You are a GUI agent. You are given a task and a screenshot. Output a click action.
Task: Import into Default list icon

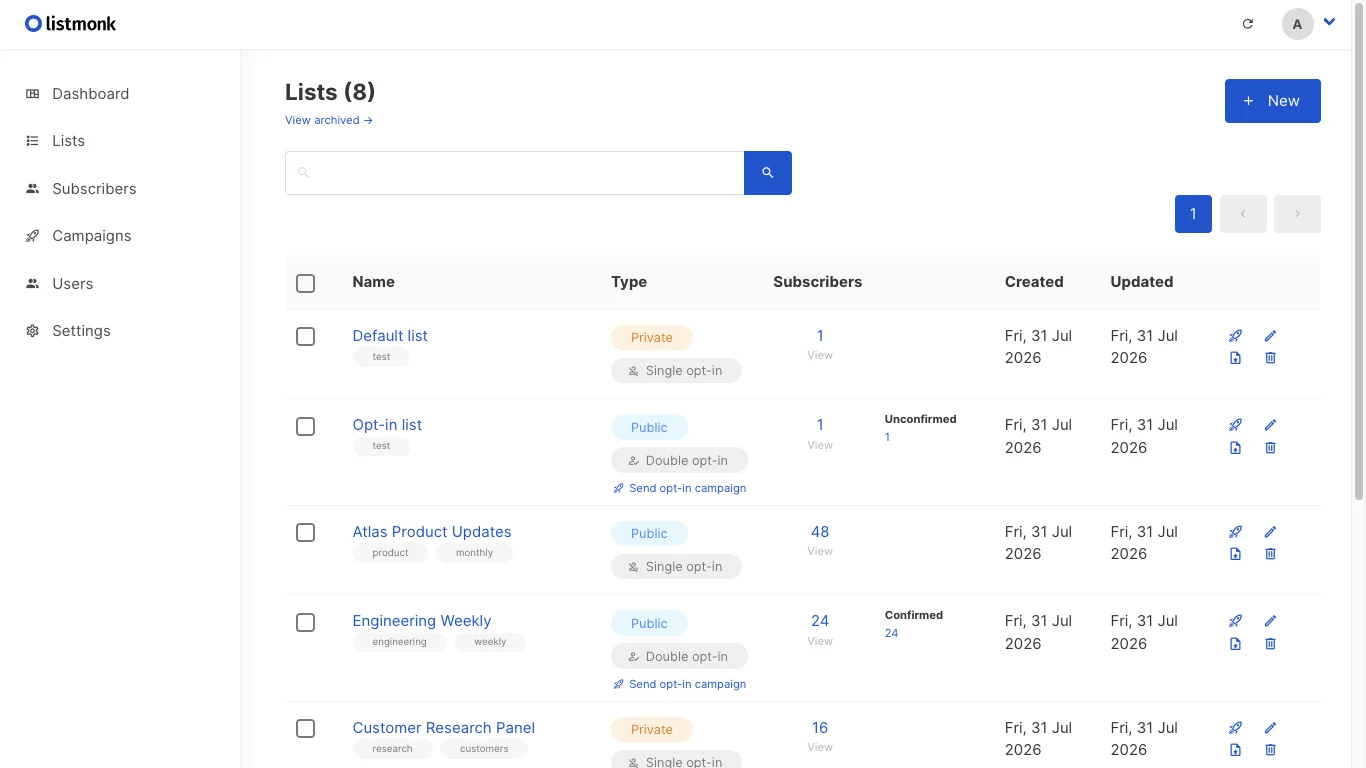[x=1236, y=358]
